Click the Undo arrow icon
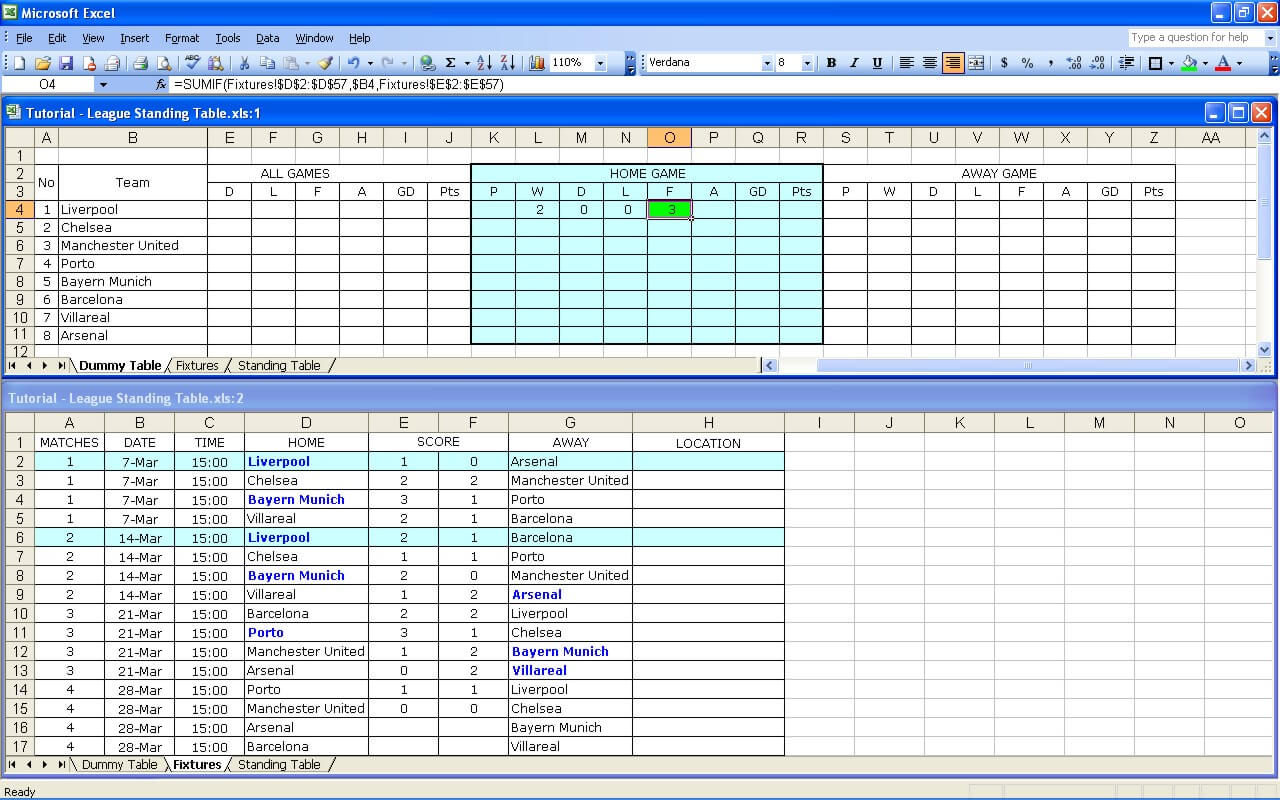The height and width of the screenshot is (800, 1280). [353, 63]
